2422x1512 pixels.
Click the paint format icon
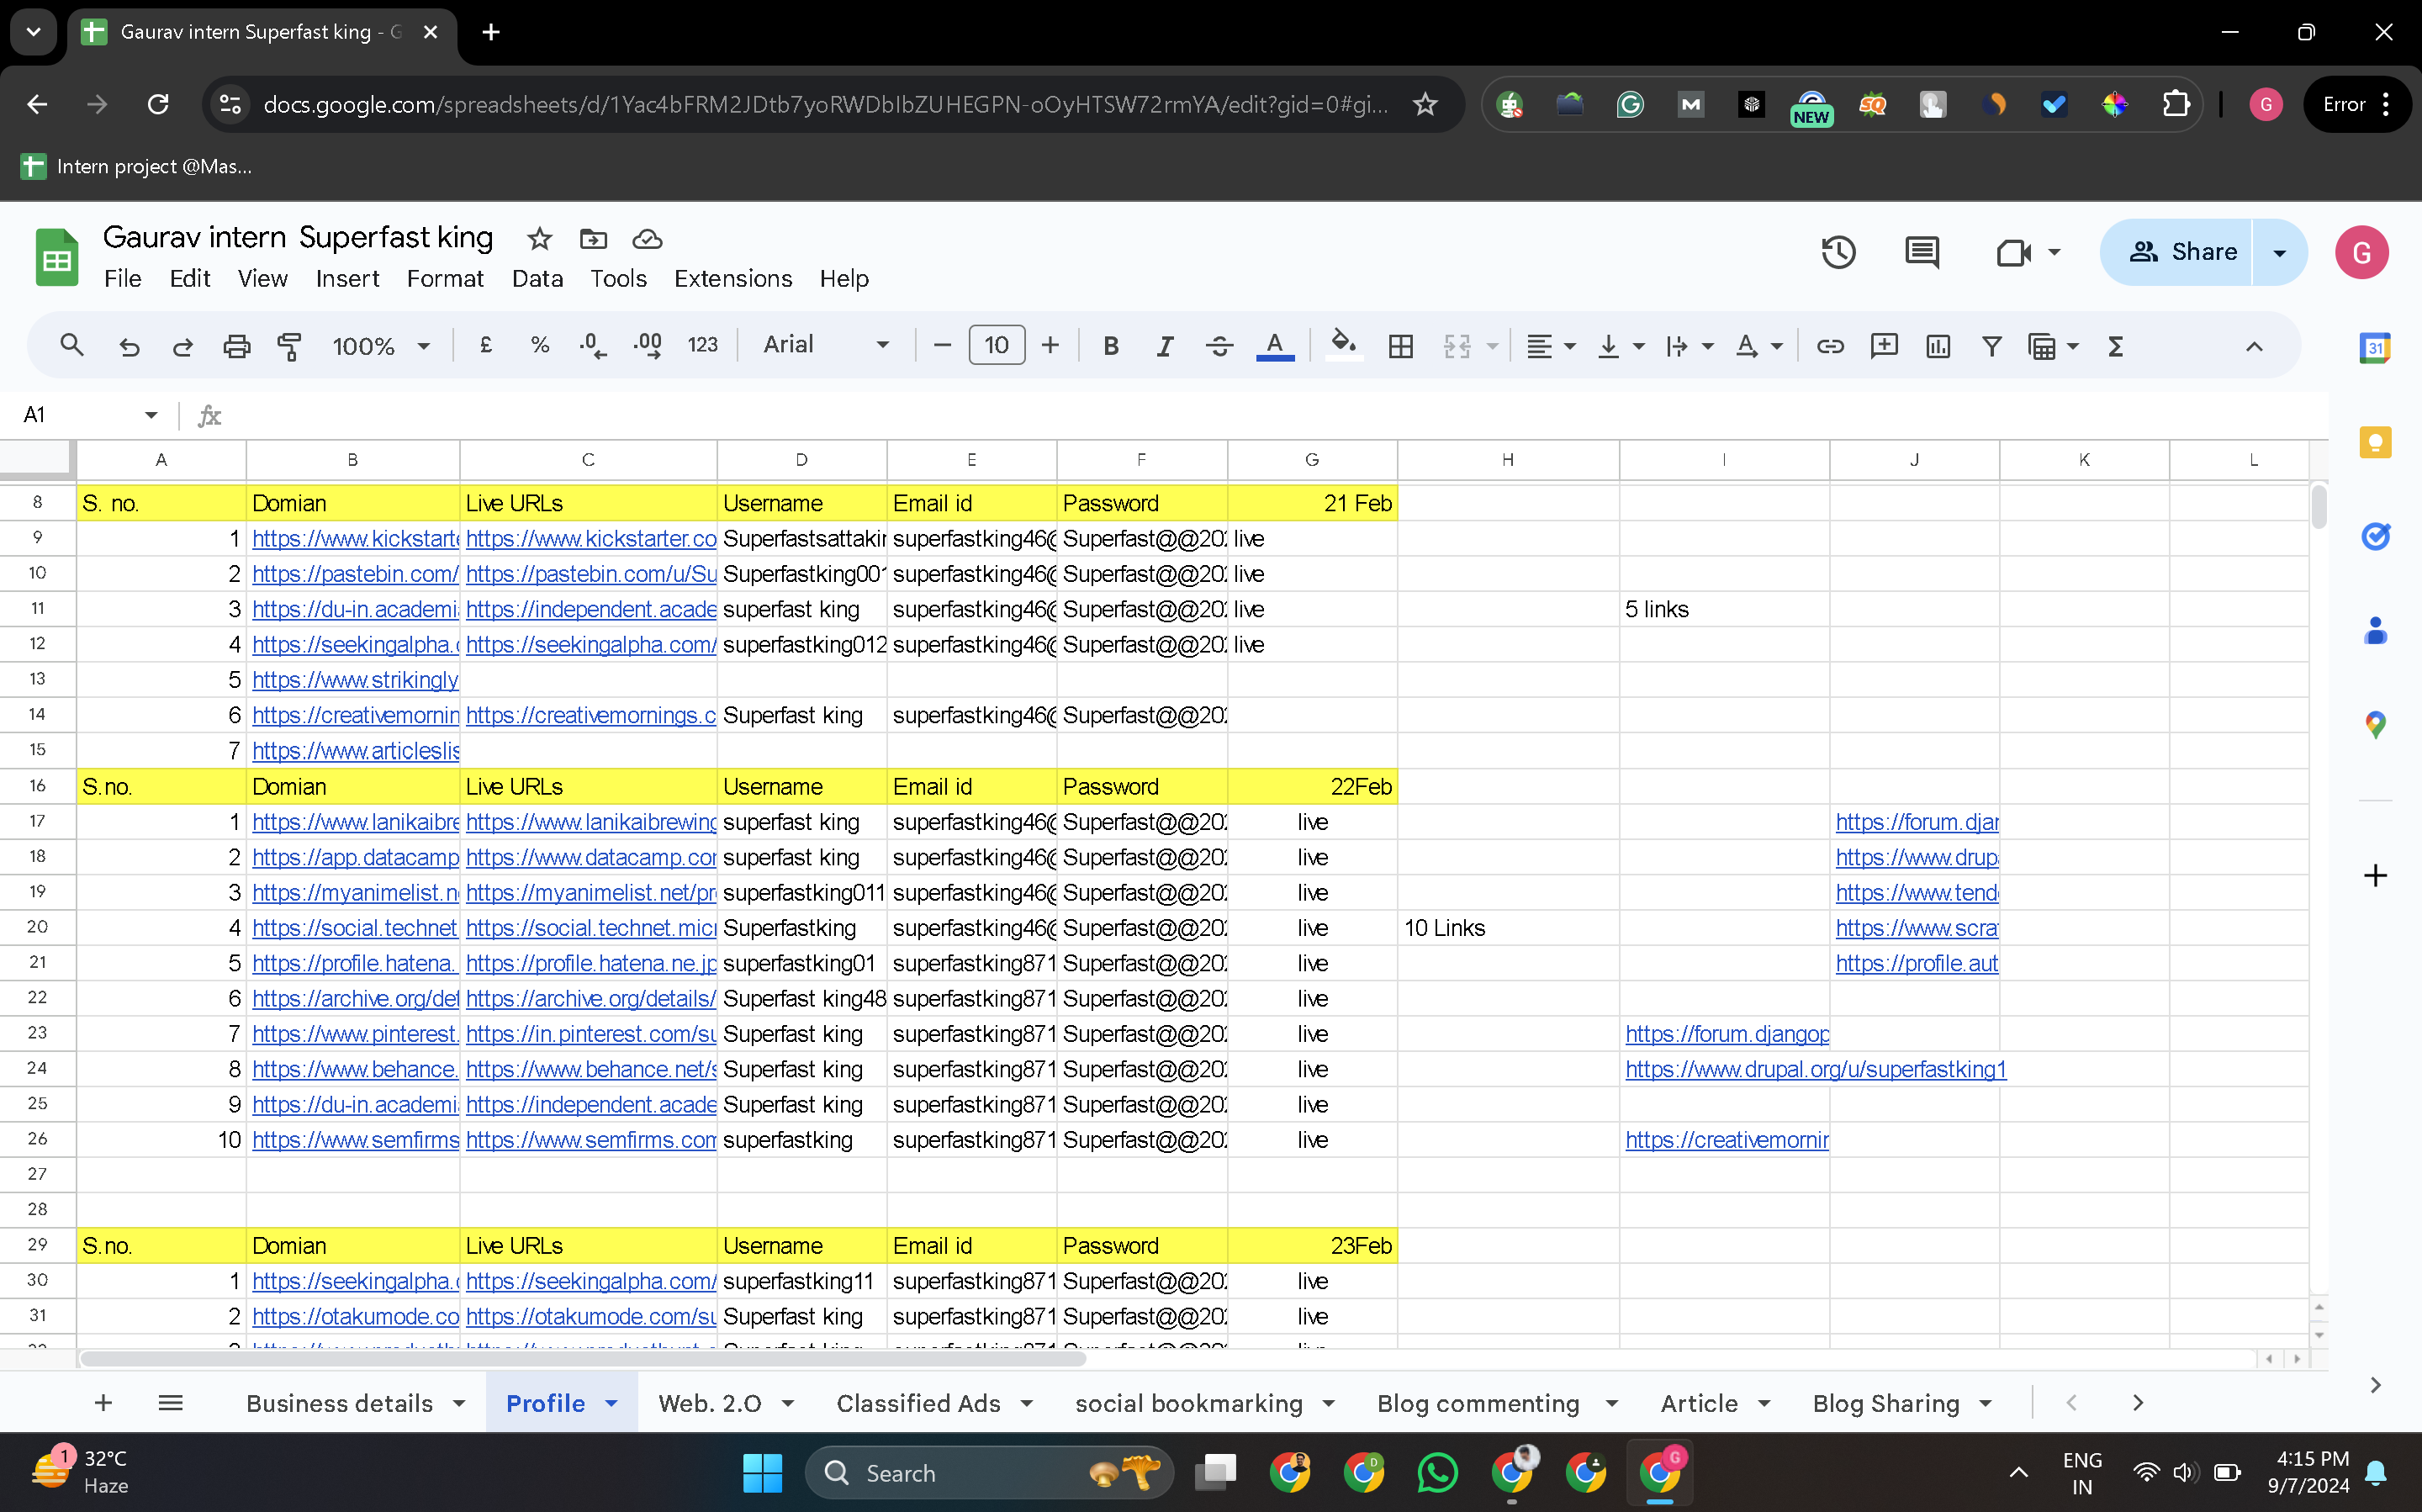pos(290,346)
